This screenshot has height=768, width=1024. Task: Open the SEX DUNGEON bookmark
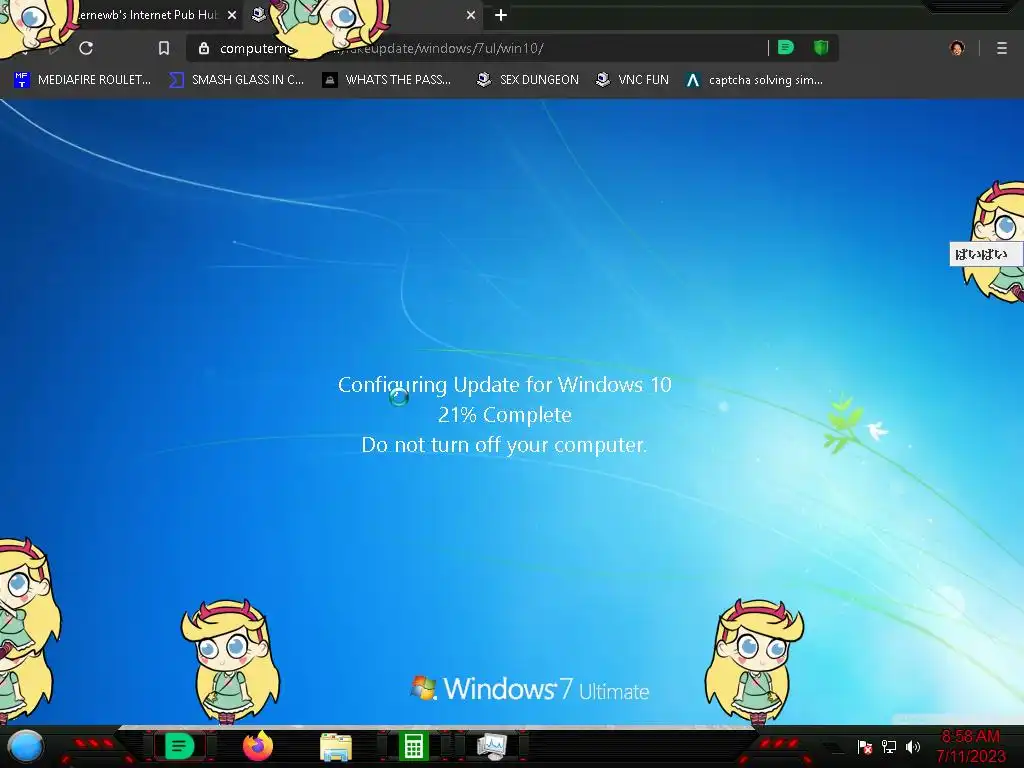click(528, 80)
